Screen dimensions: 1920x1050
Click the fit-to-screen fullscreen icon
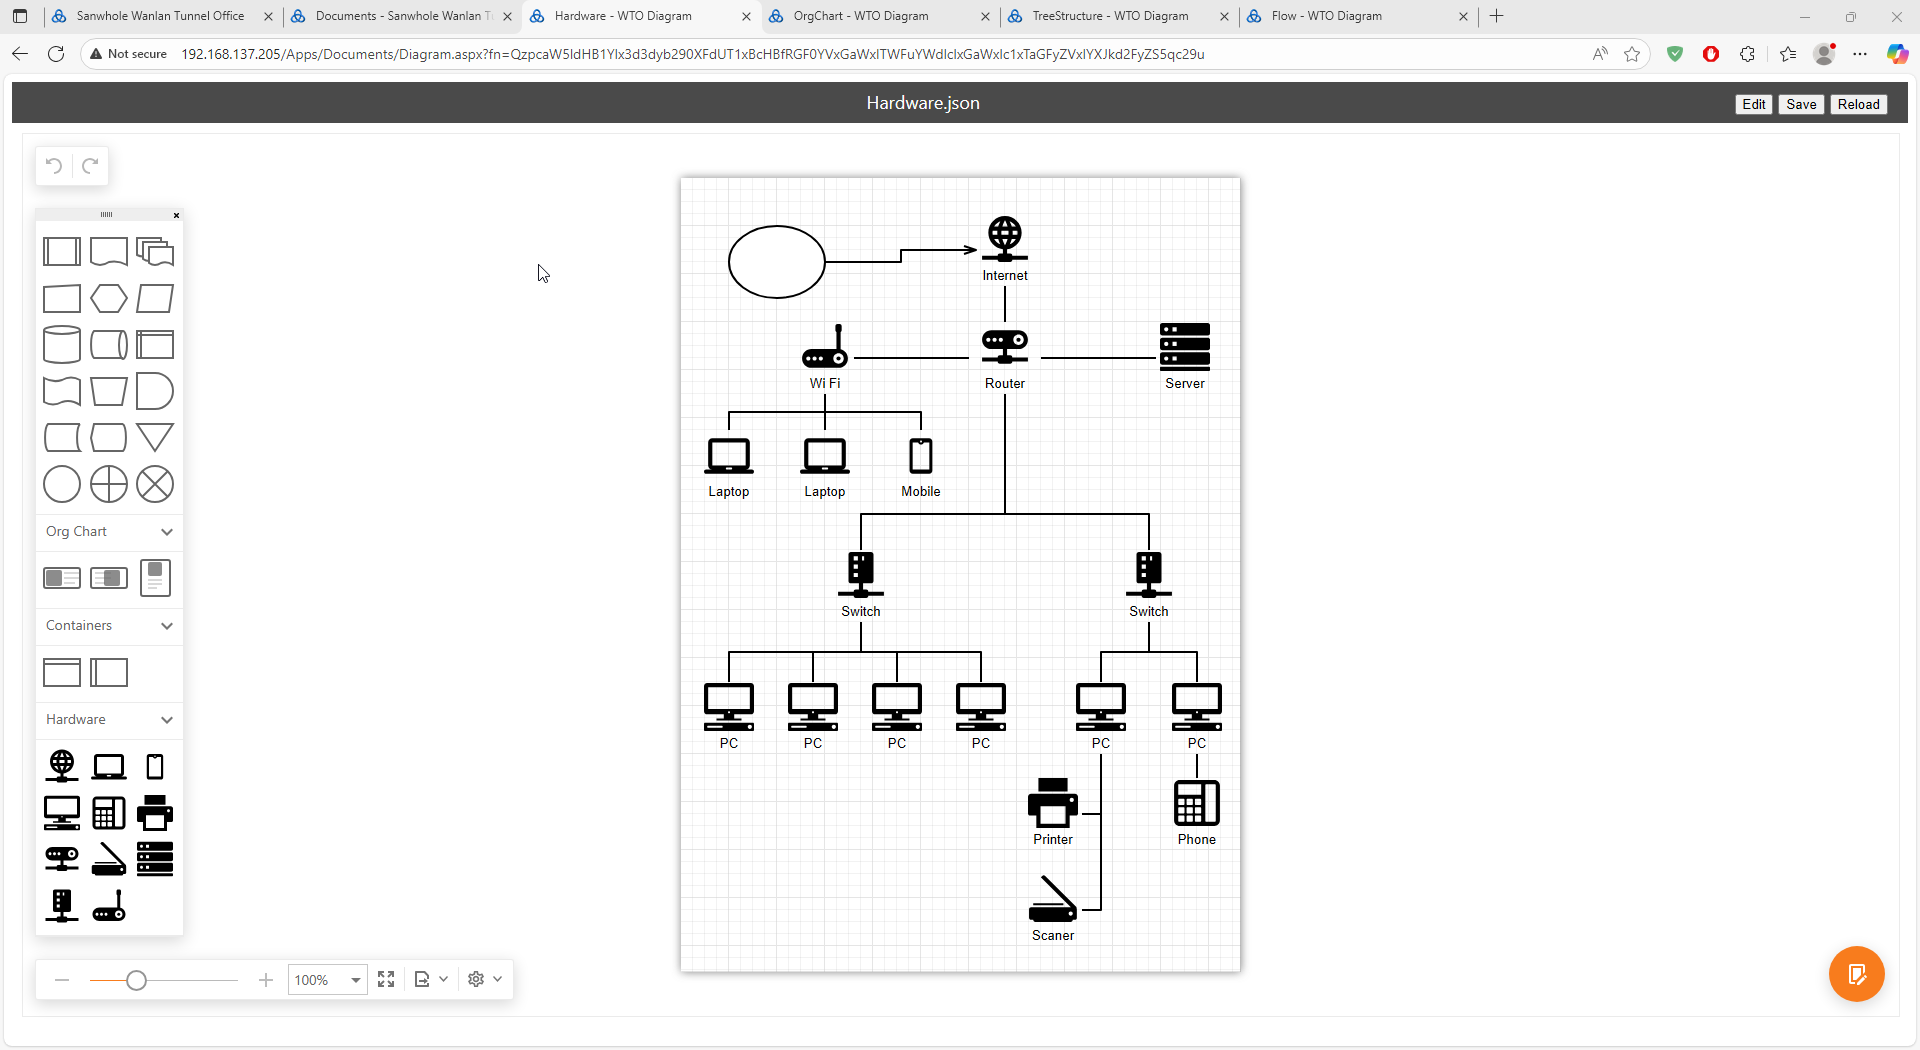coord(386,979)
